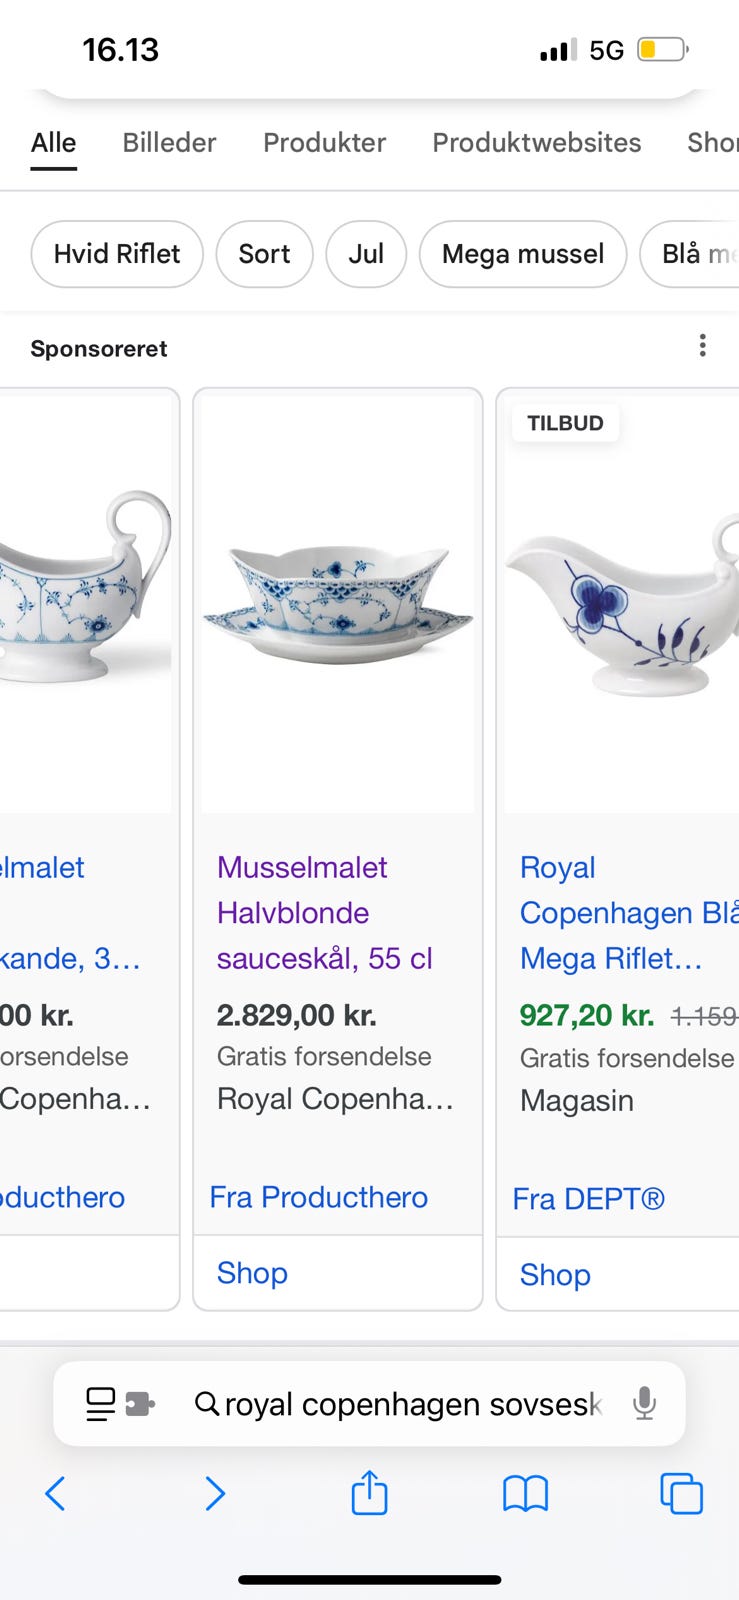This screenshot has height=1600, width=739.
Task: Toggle the Hvid Riflet filter chip
Action: pos(116,254)
